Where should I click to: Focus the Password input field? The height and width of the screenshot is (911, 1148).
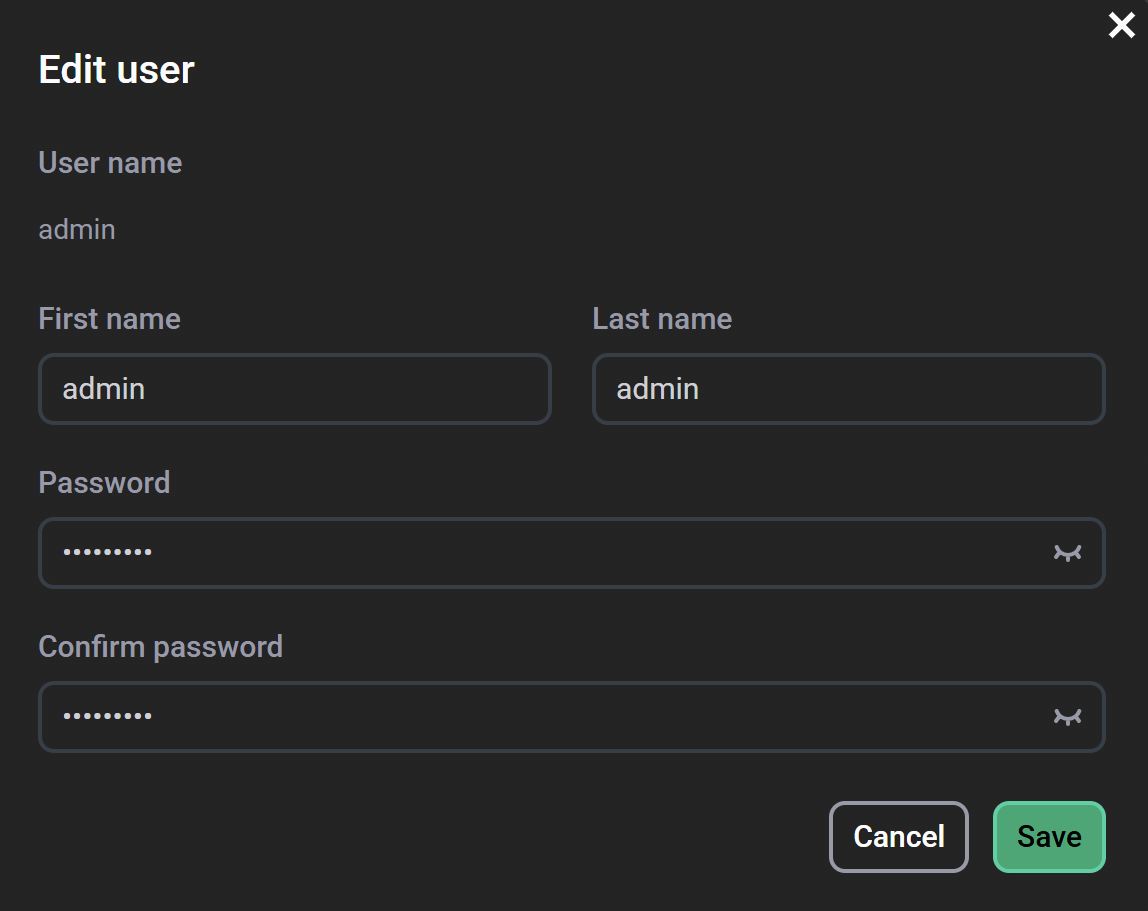[x=500, y=552]
